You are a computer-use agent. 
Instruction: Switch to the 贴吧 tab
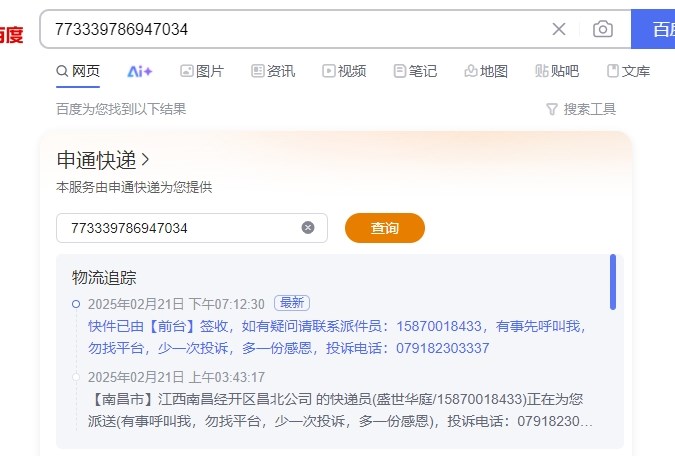pos(557,71)
